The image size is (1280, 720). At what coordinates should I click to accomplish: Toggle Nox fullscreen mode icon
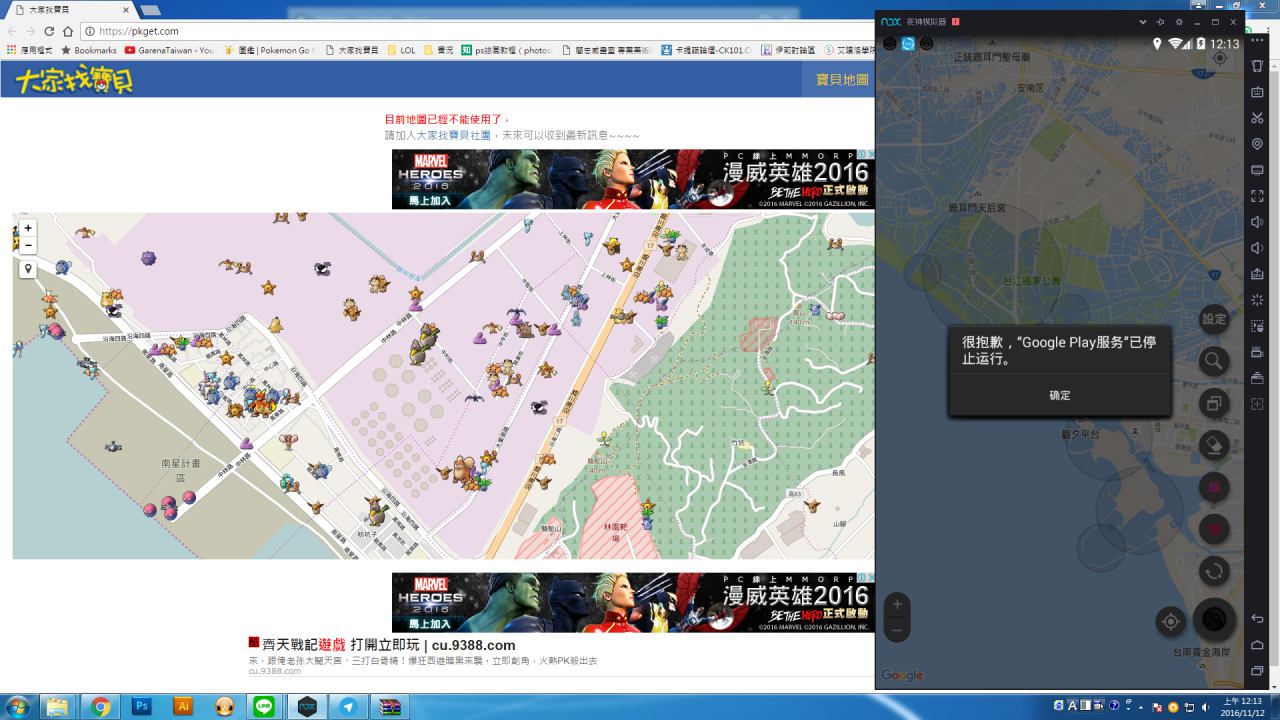(1258, 196)
